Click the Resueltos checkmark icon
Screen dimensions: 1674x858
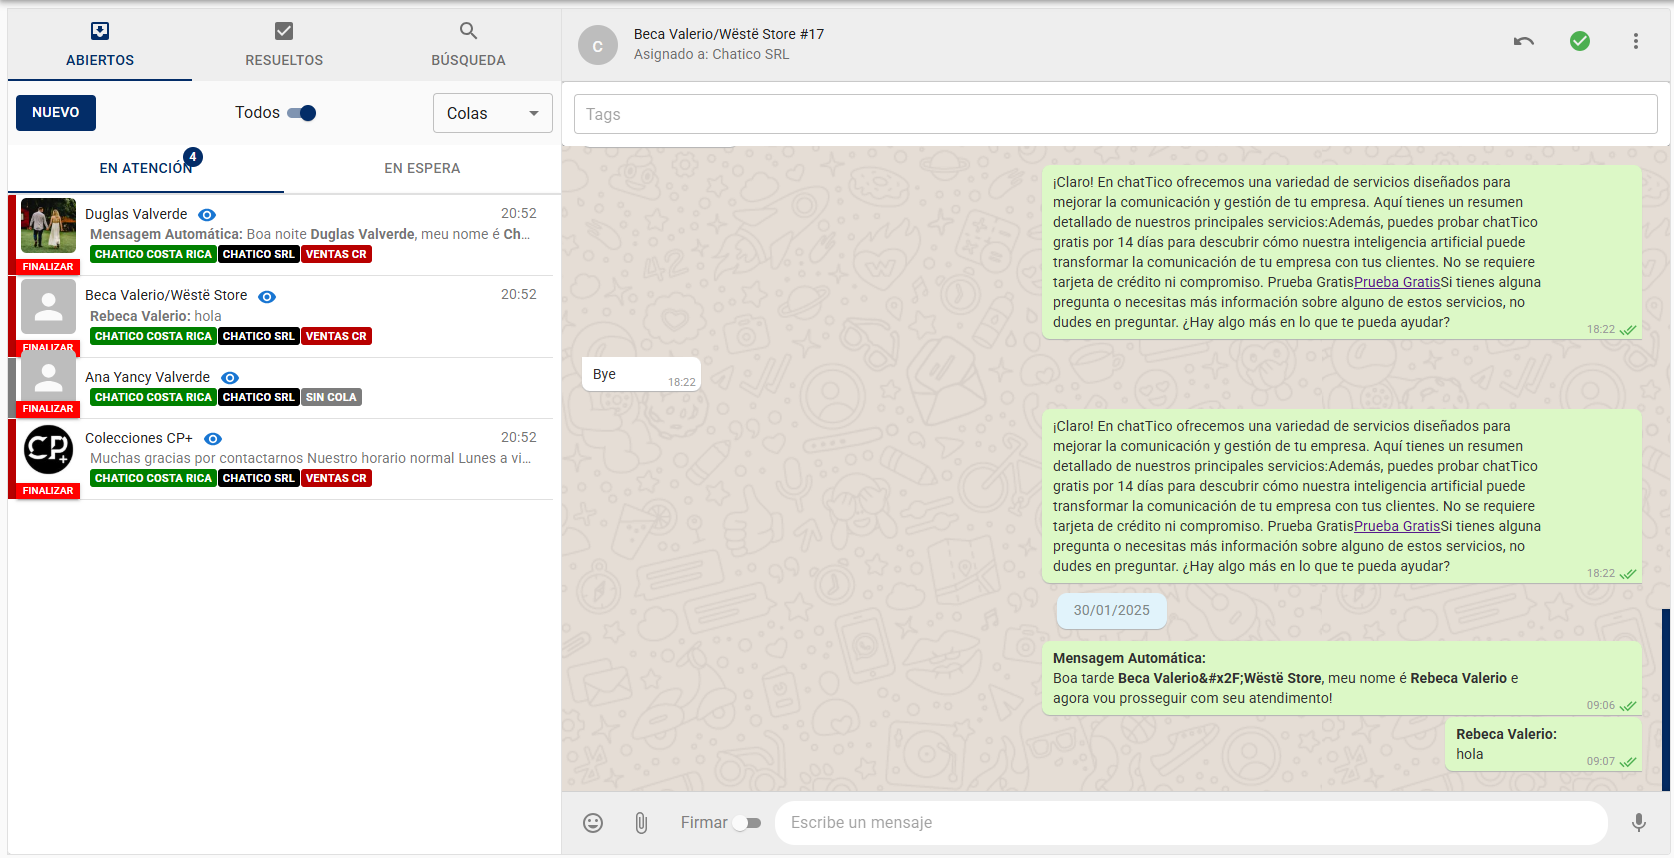(284, 31)
